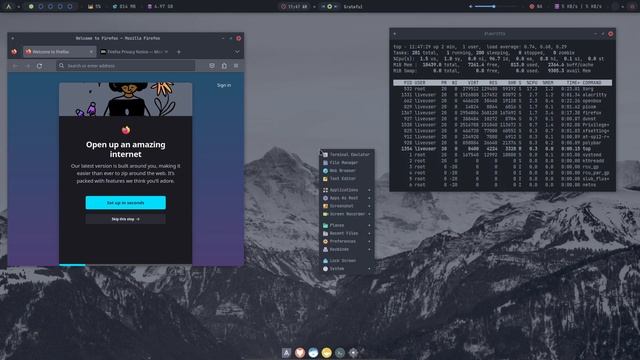
Task: Click the clock in the top bar
Action: point(294,7)
